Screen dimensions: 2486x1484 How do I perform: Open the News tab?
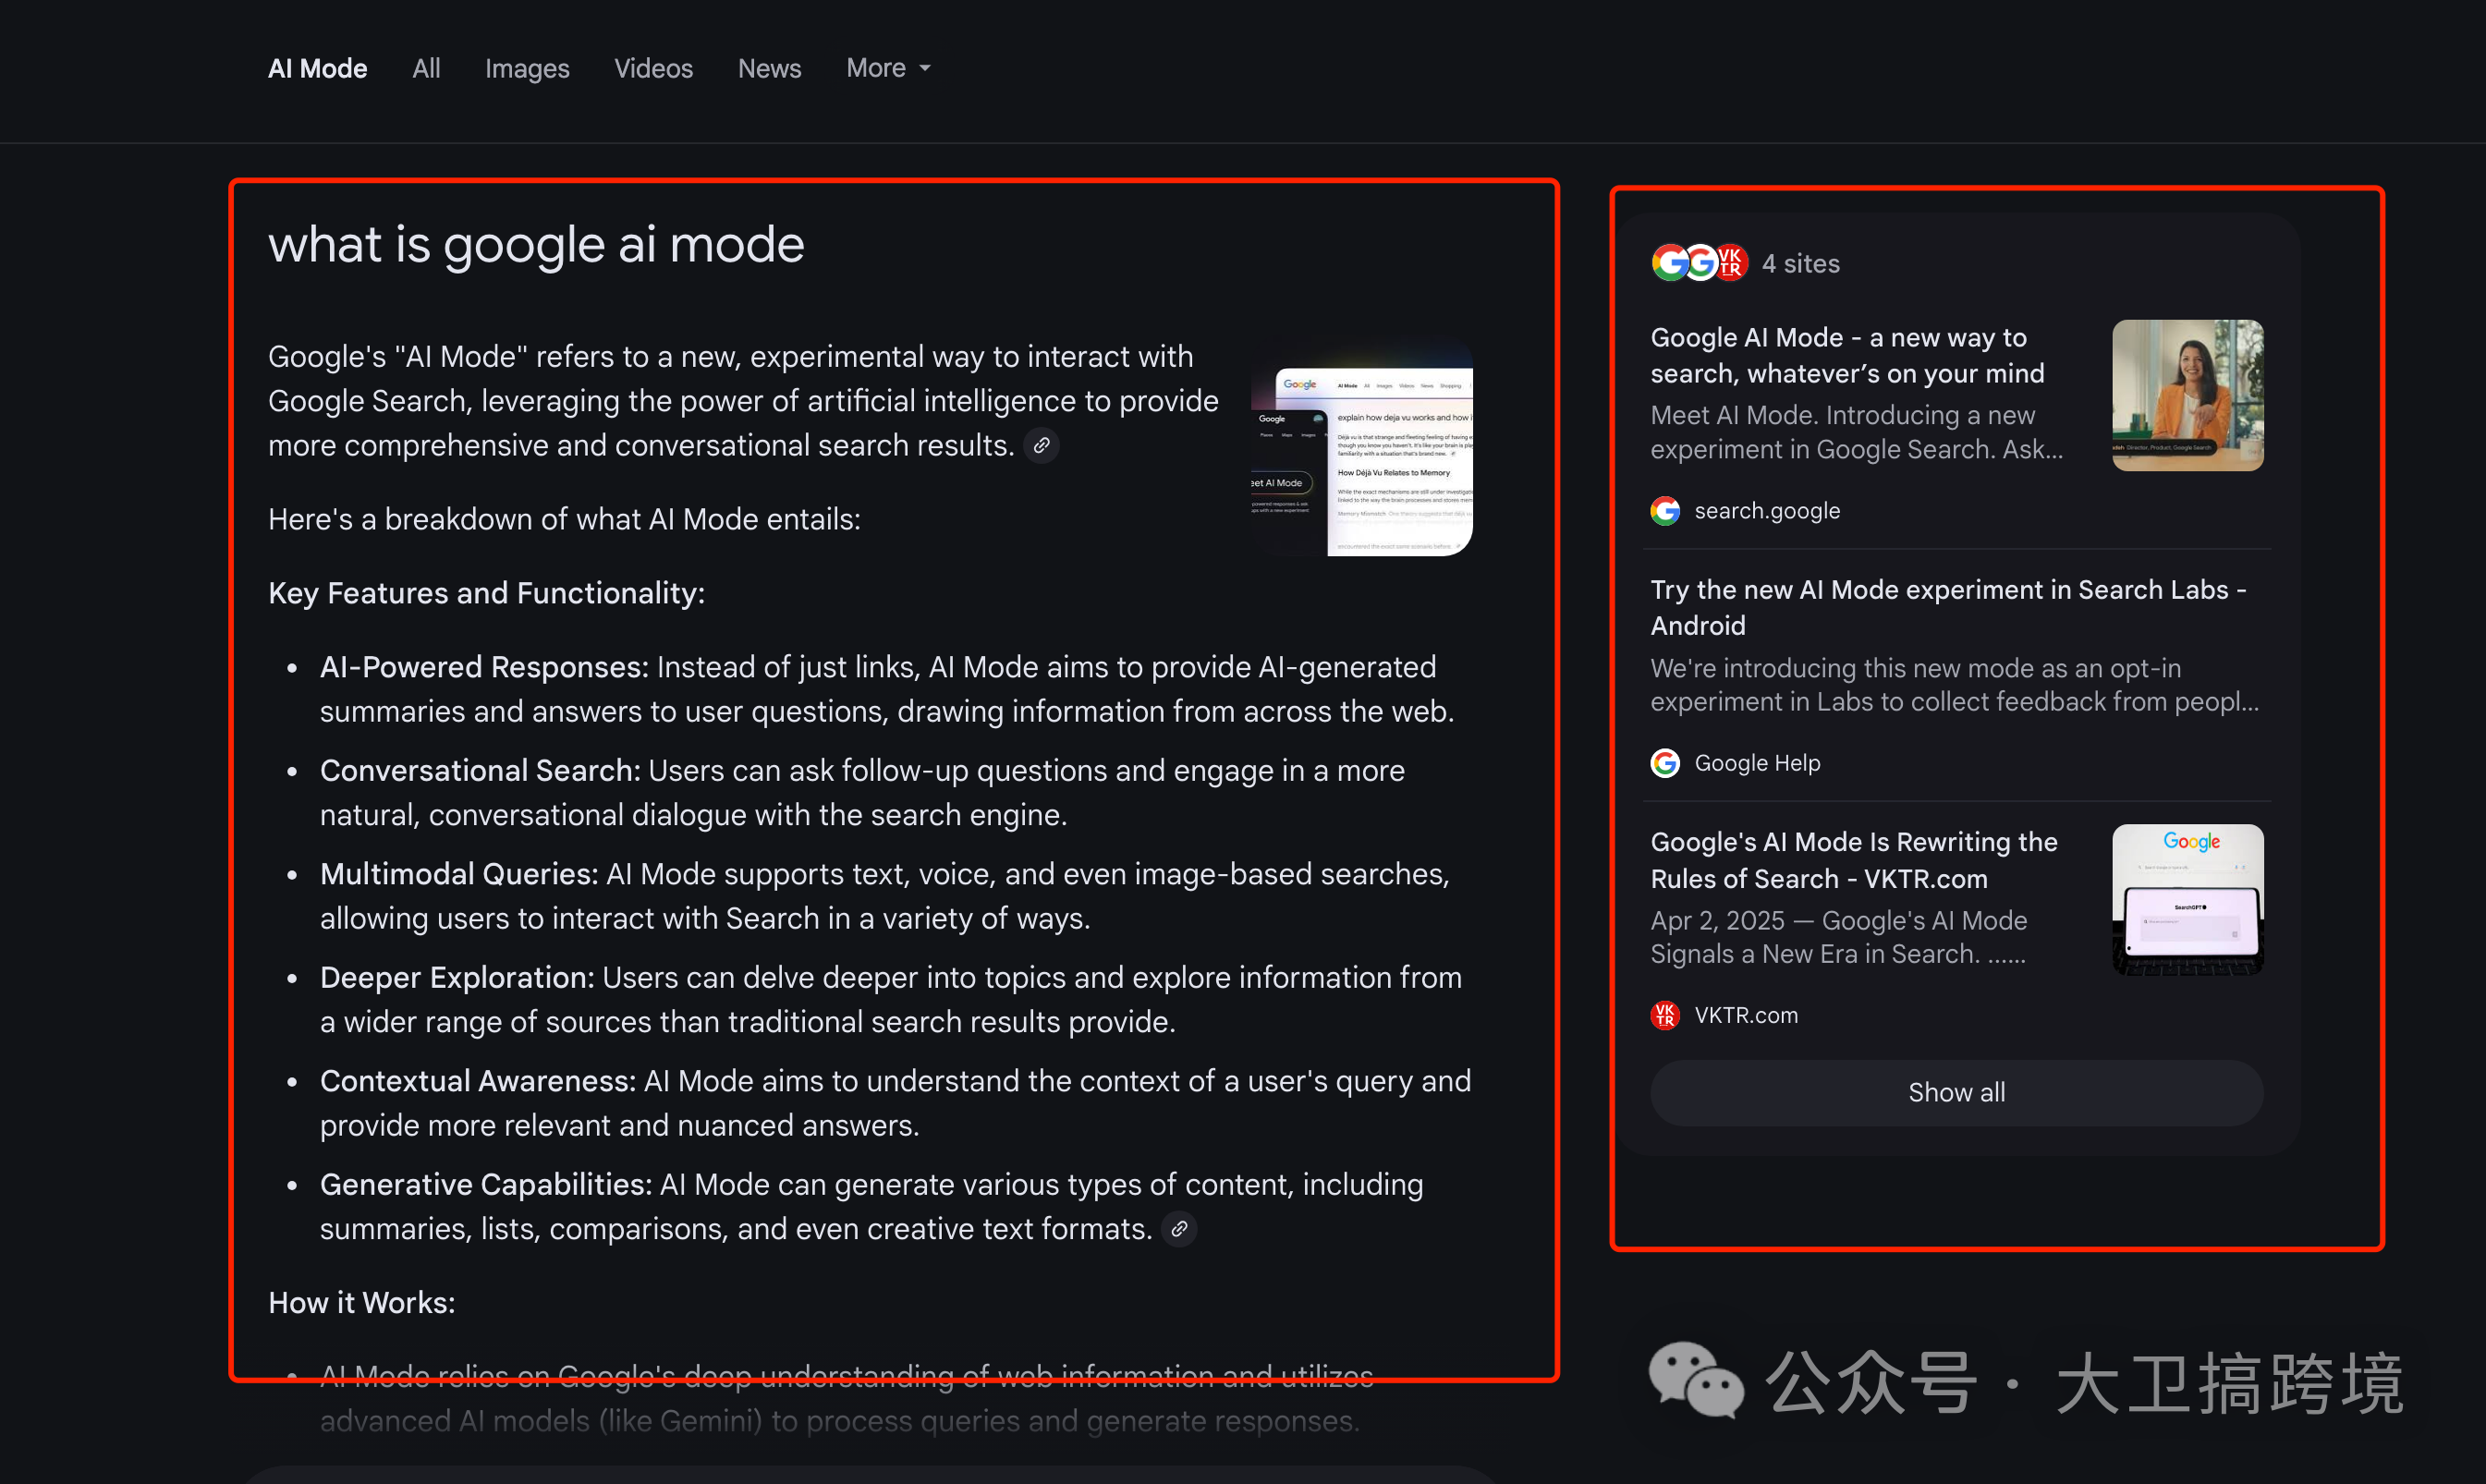pos(769,68)
